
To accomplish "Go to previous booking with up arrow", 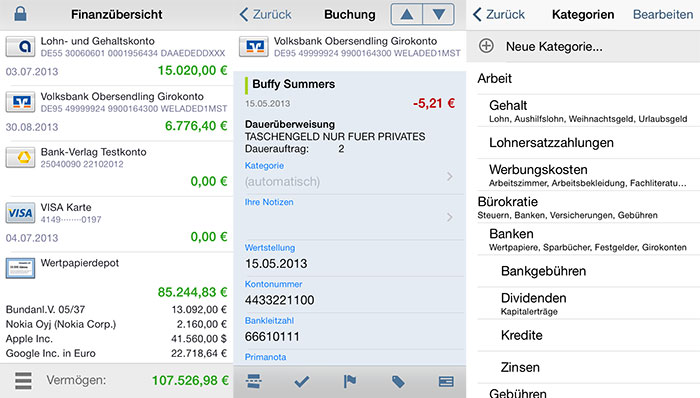I will [406, 14].
